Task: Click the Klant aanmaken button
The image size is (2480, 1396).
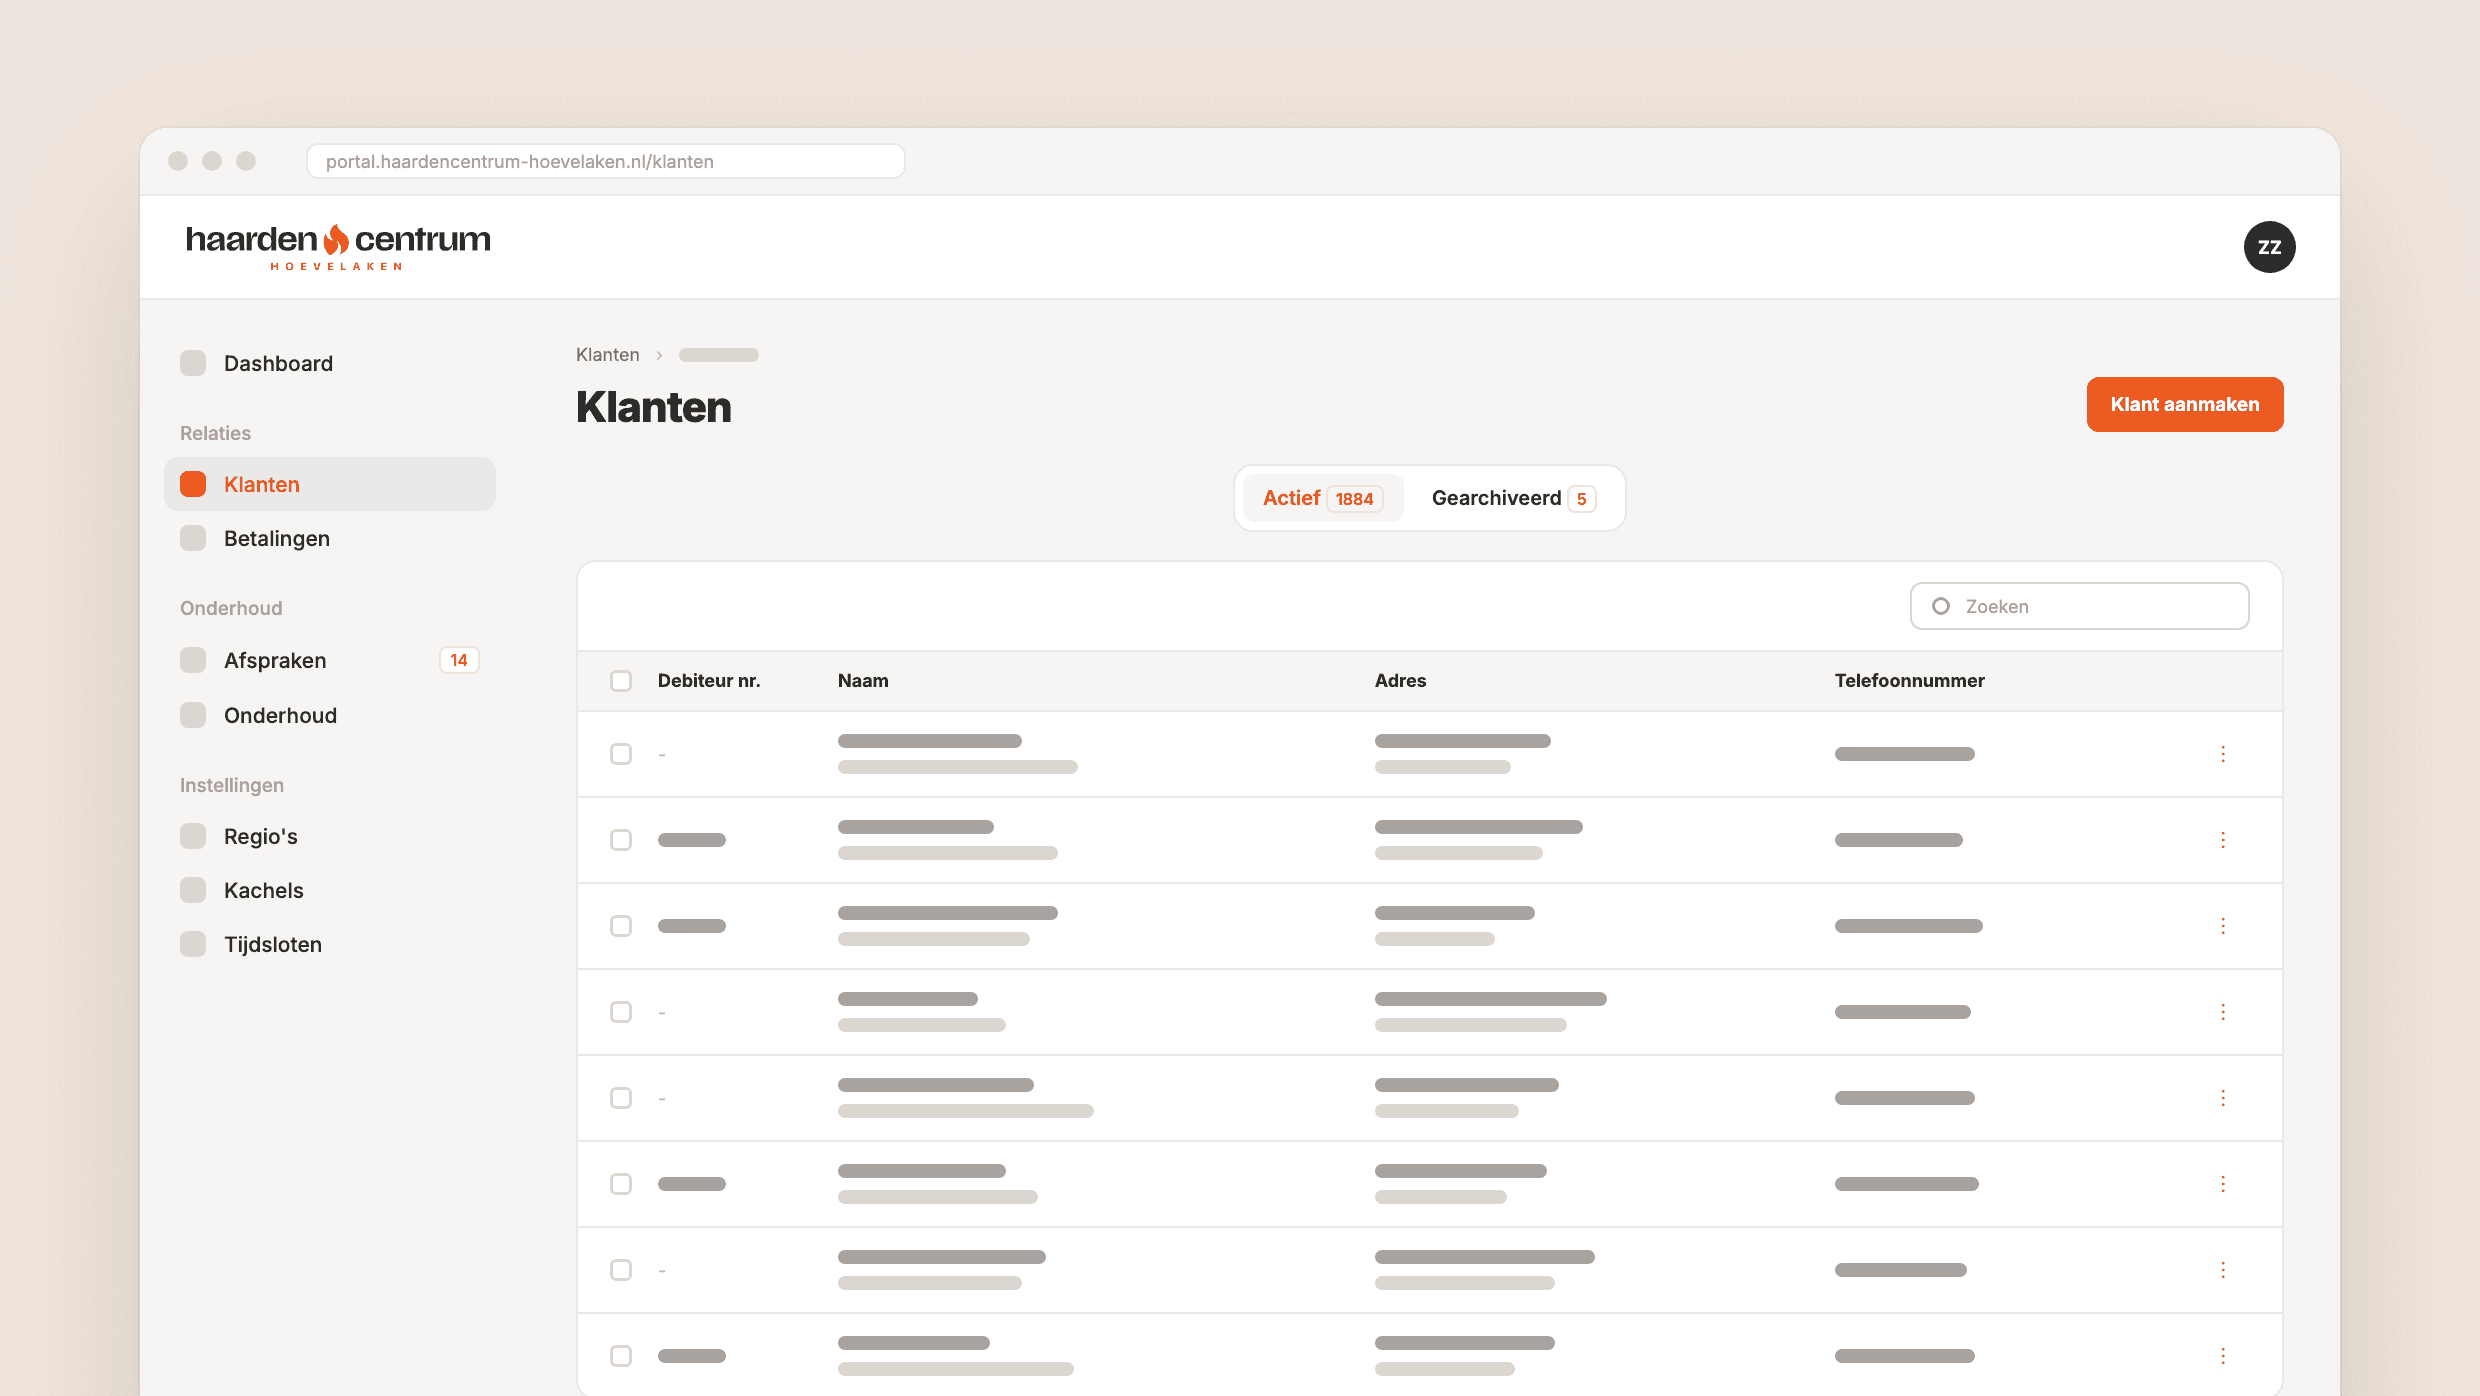Action: point(2185,404)
